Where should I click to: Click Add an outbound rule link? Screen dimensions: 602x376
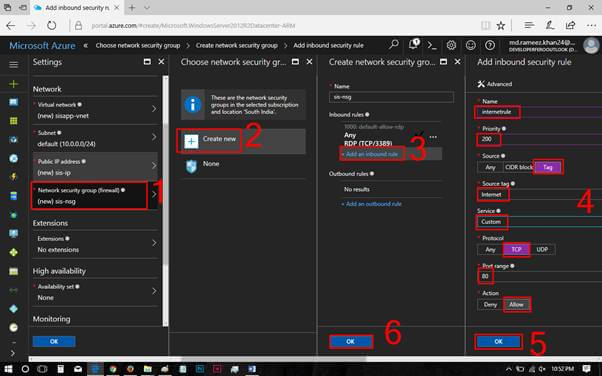[x=371, y=204]
